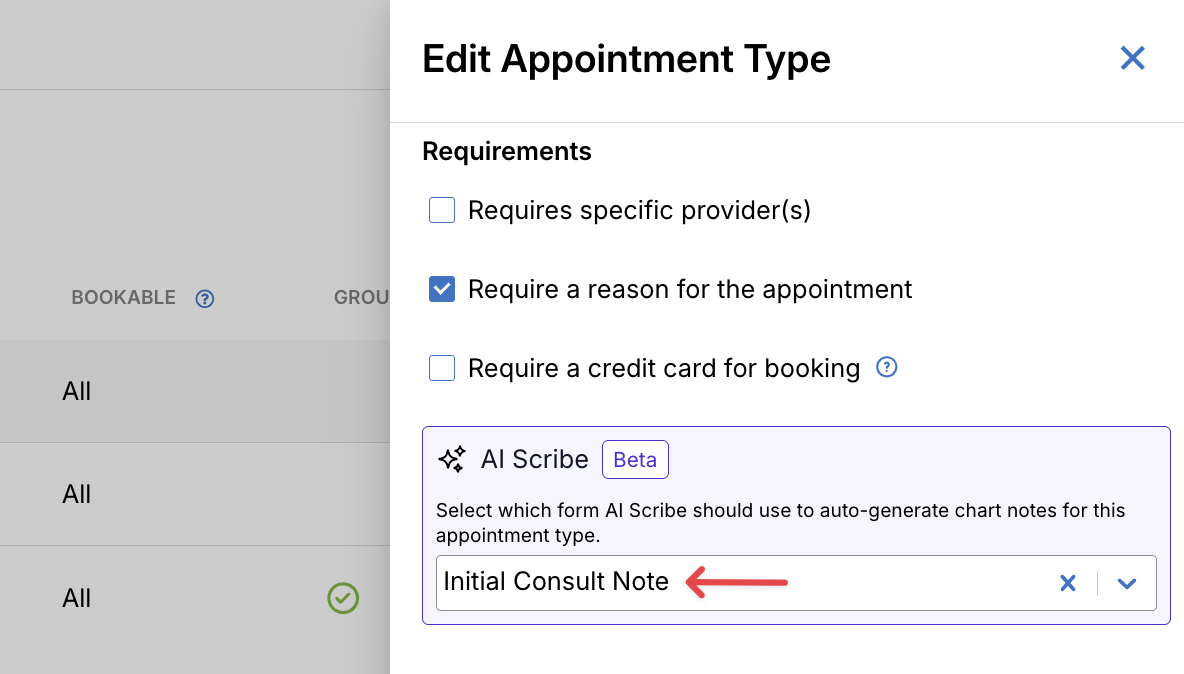The height and width of the screenshot is (674, 1184).
Task: Clear the Initial Consult Note selection
Action: click(1067, 583)
